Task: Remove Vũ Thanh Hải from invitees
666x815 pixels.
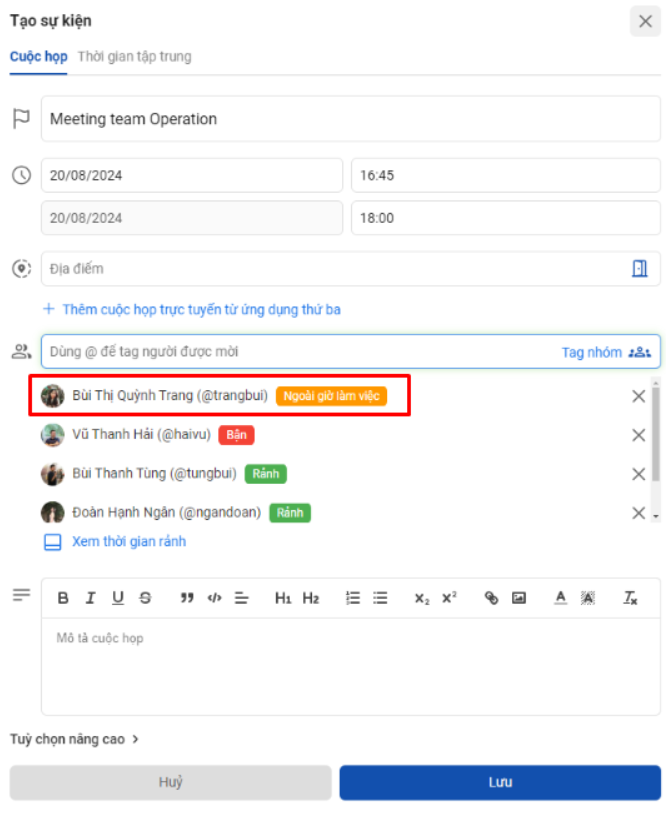Action: pyautogui.click(x=638, y=435)
